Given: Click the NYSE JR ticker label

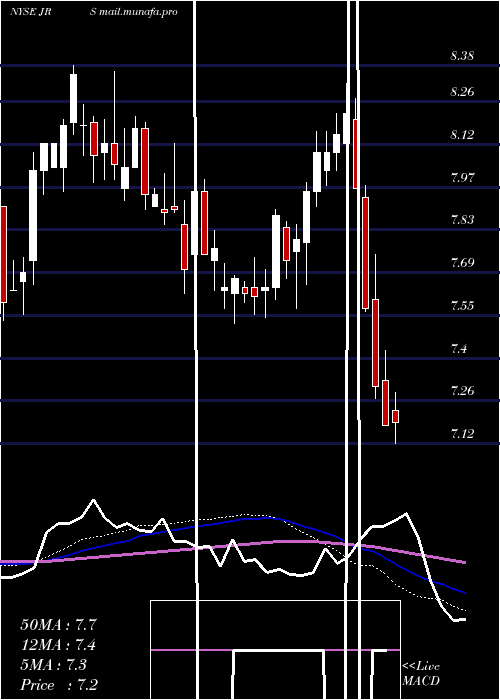Looking at the screenshot, I should click(x=30, y=12).
